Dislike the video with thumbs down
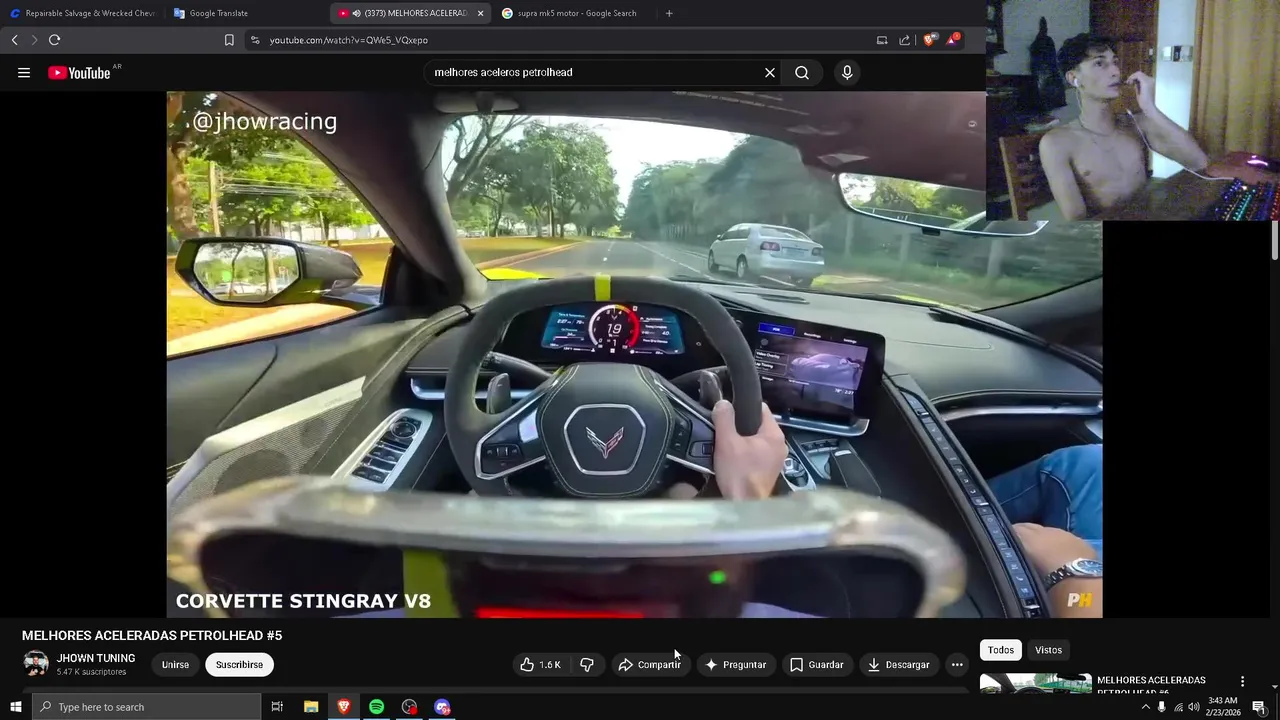Screen dimensions: 1280x720 pos(587,664)
